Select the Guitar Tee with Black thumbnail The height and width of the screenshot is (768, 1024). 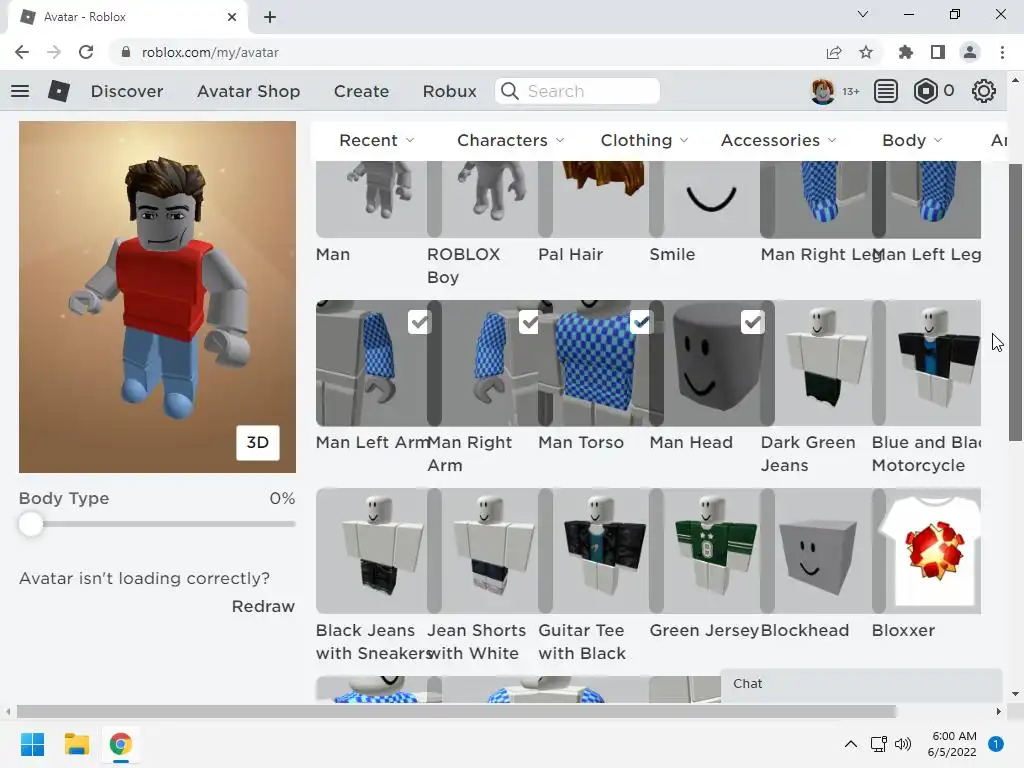[x=594, y=551]
